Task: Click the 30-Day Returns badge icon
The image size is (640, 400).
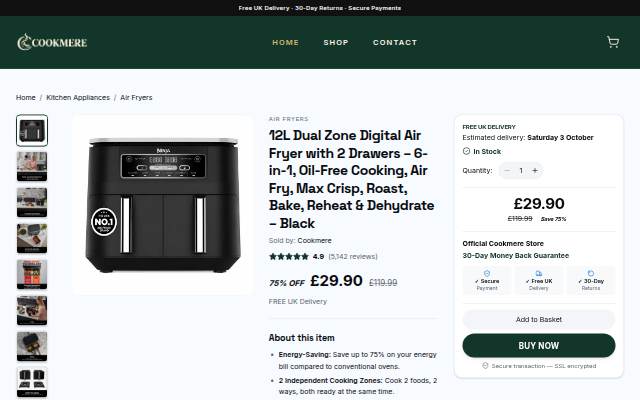Action: tap(591, 273)
